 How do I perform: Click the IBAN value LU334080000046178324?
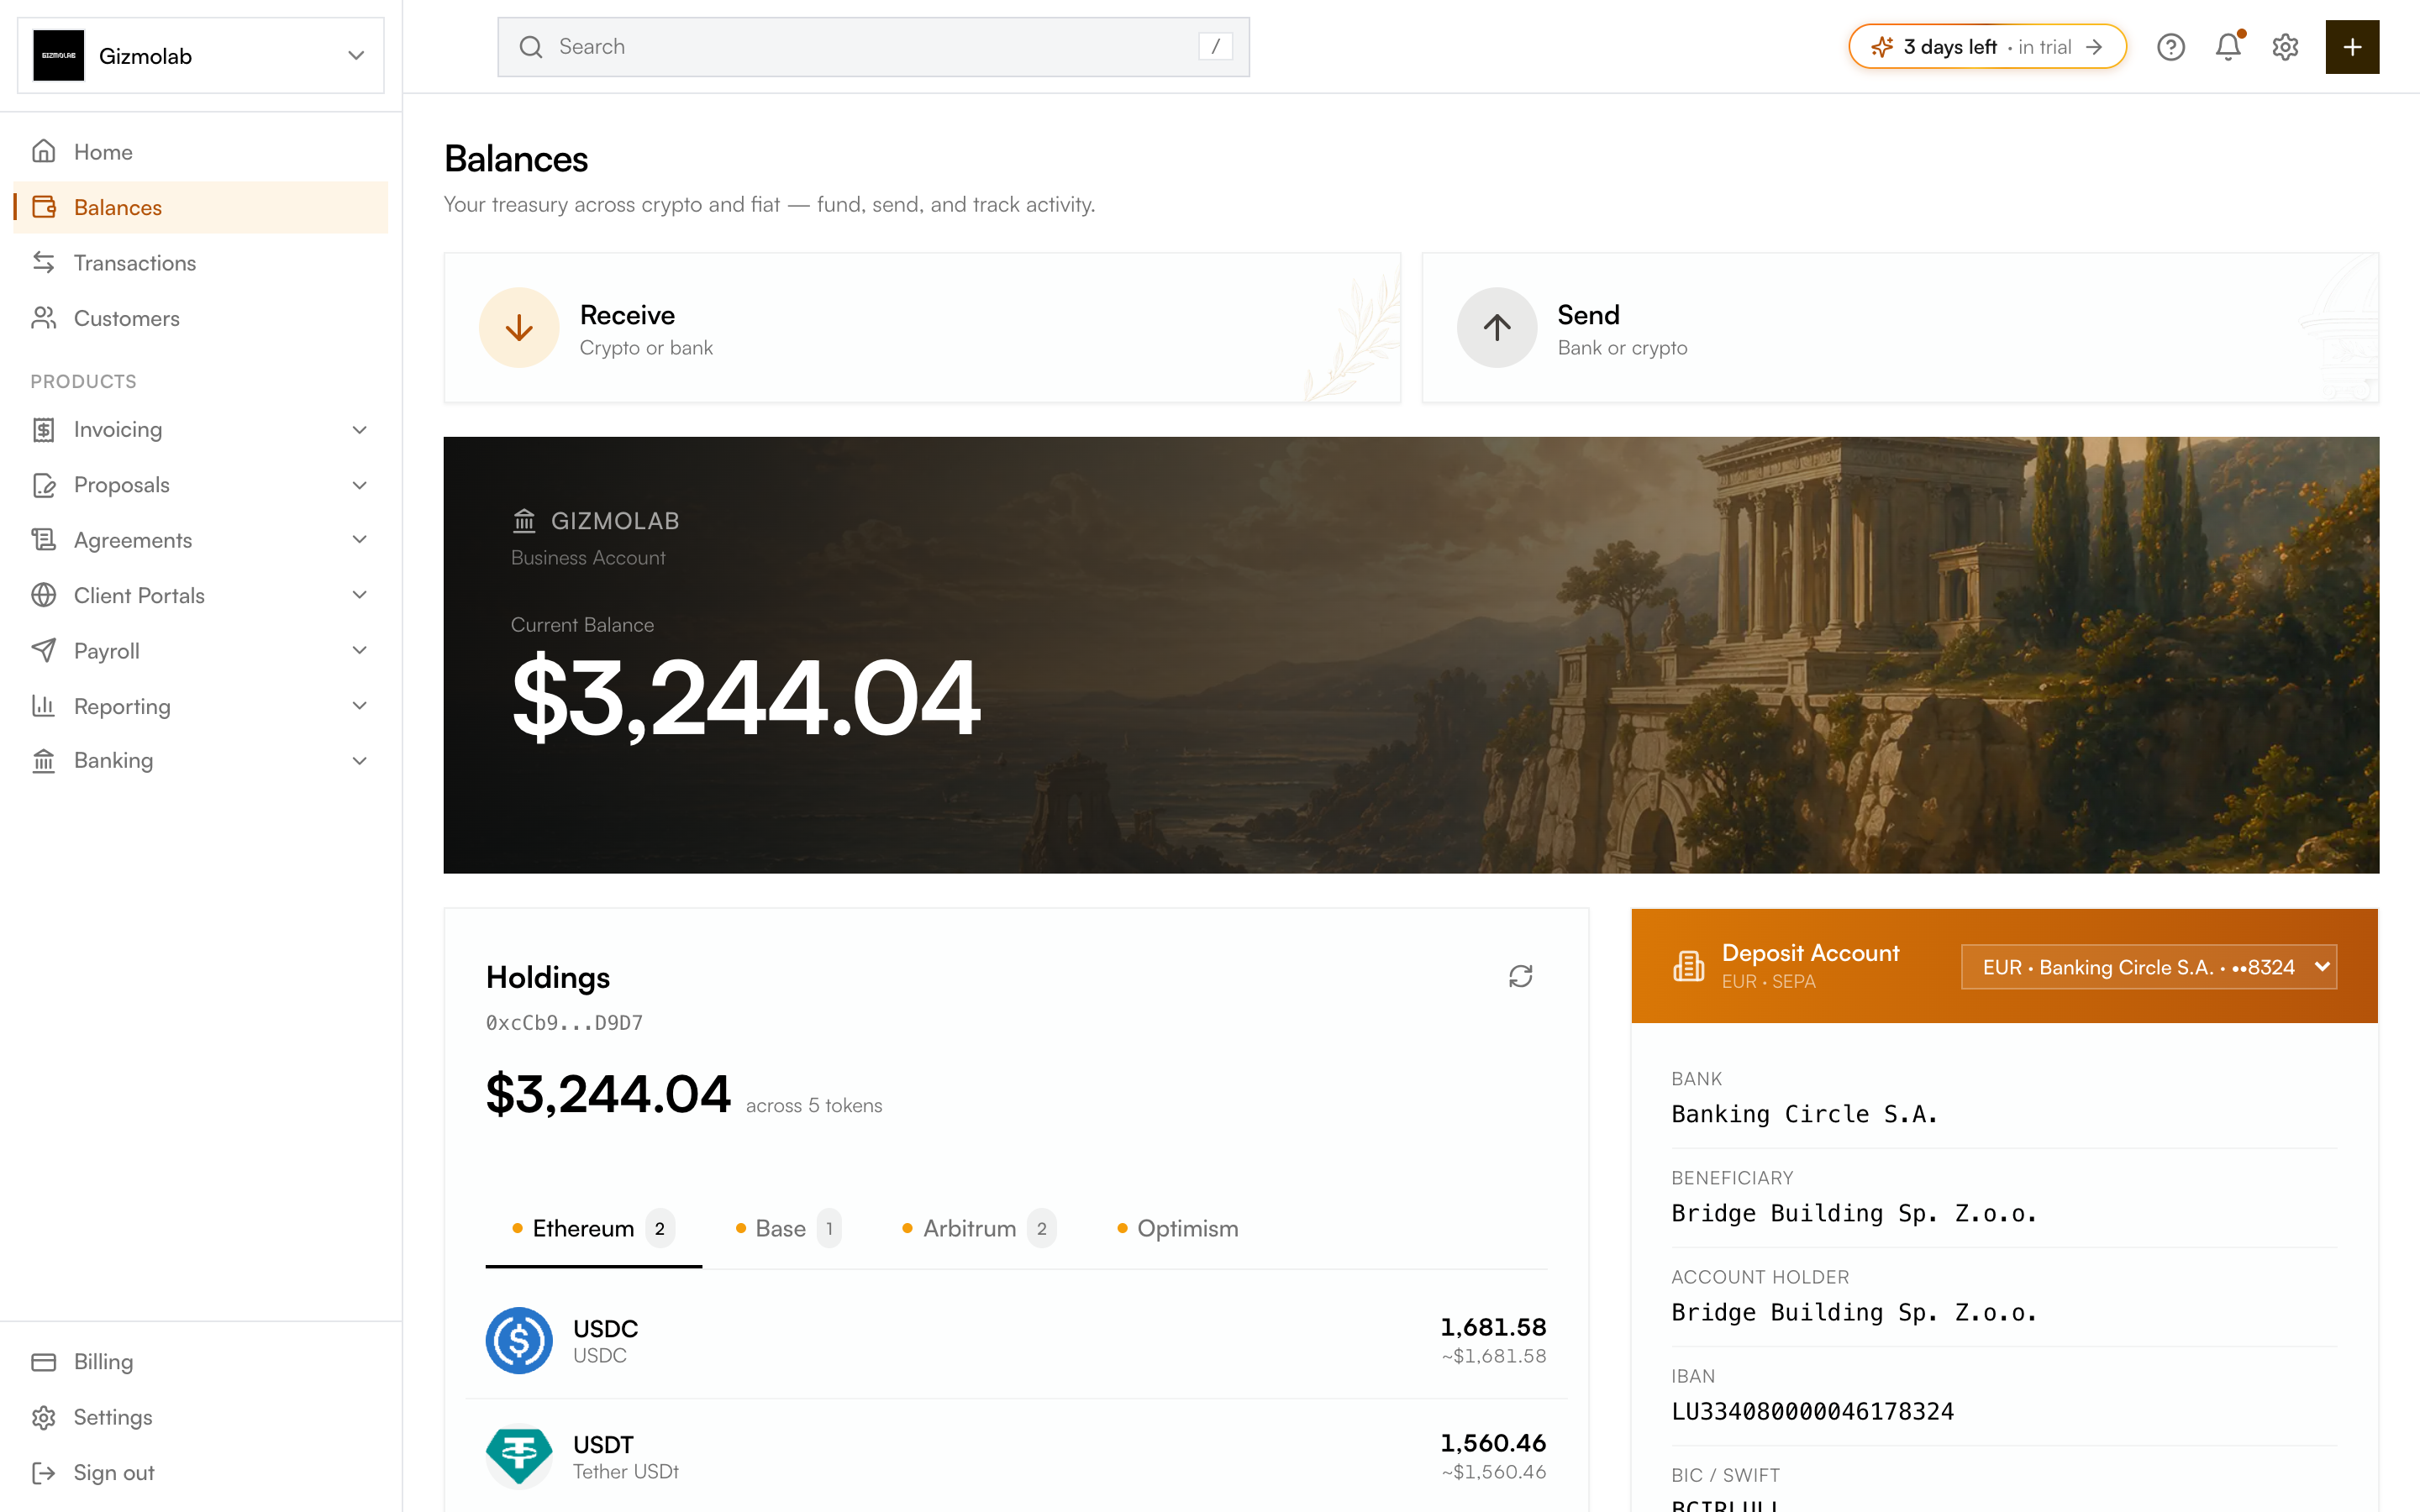(1812, 1411)
